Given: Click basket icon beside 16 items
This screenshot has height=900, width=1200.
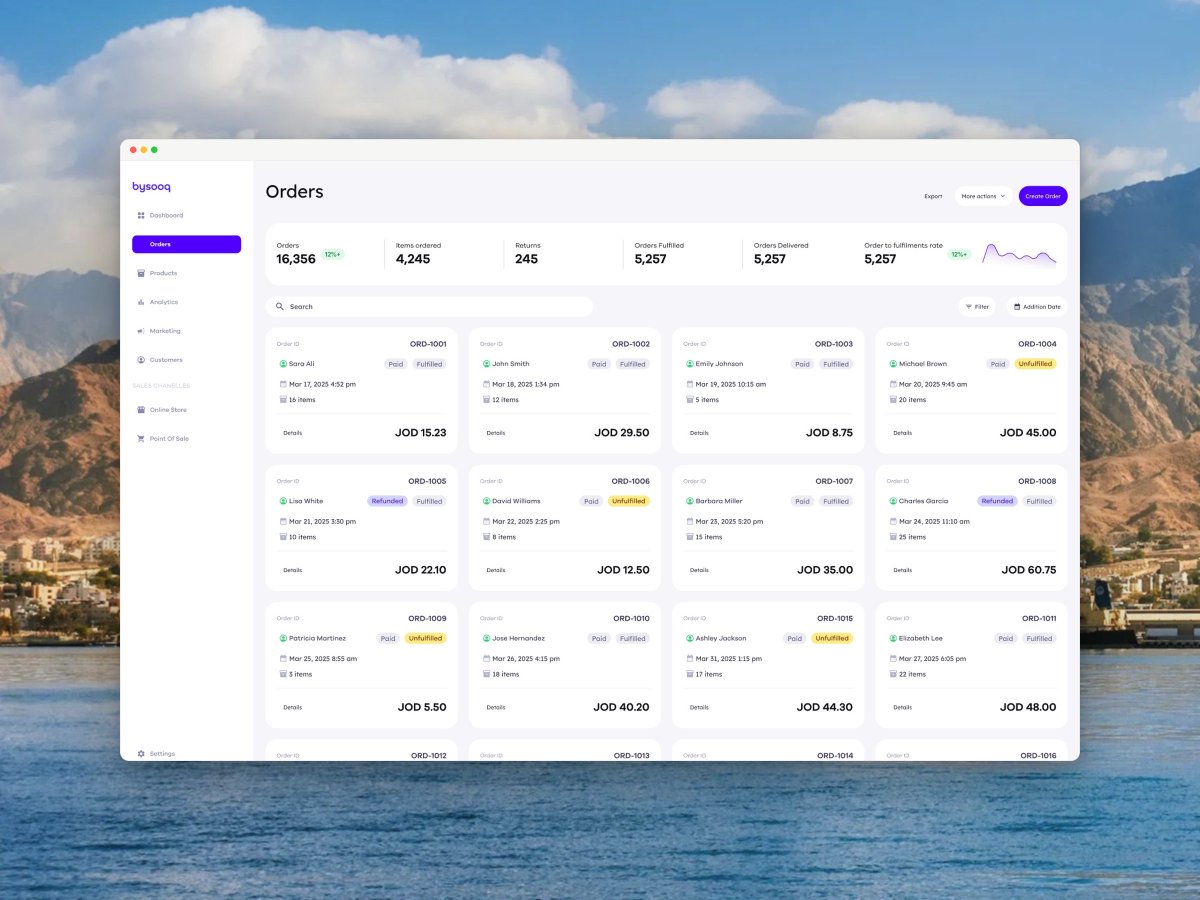Looking at the screenshot, I should [x=283, y=400].
